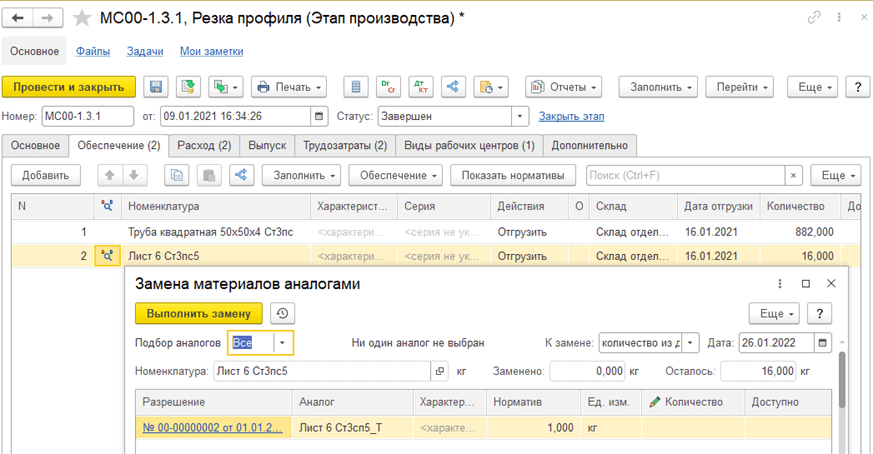873x454 pixels.
Task: Switch to the Файлы section
Action: pos(93,51)
